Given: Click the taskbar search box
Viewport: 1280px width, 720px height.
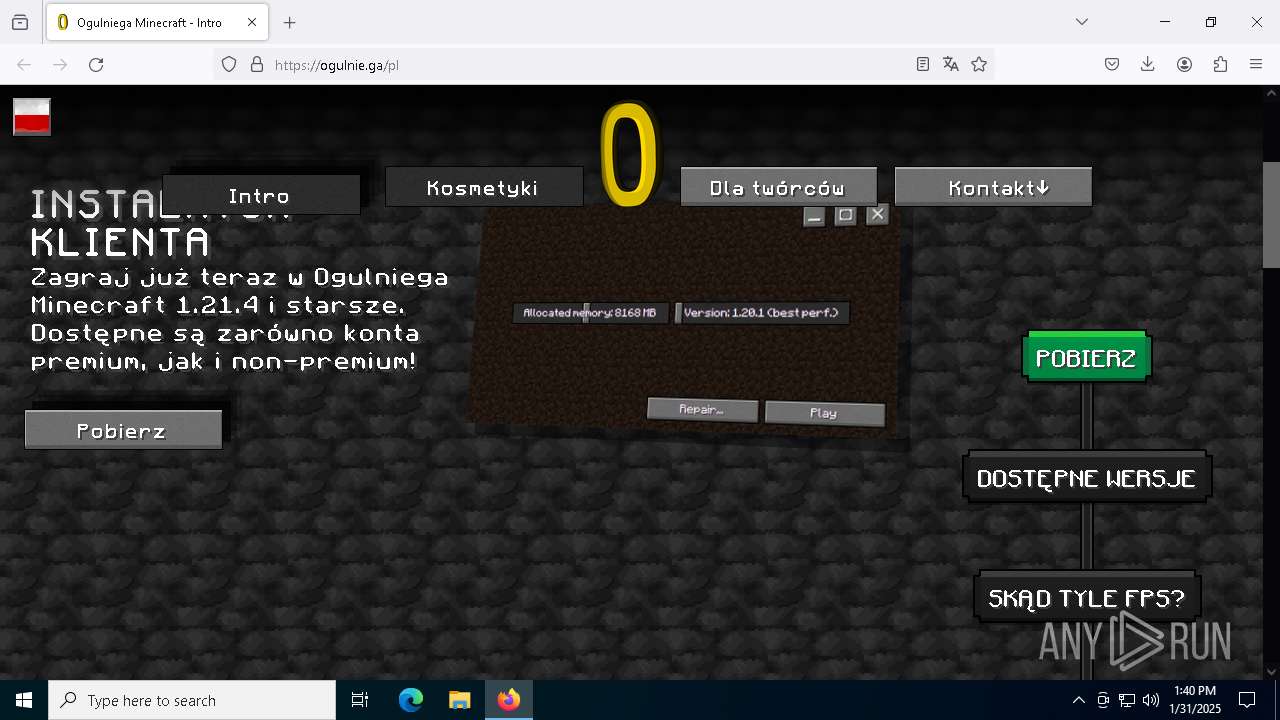Looking at the screenshot, I should [x=192, y=700].
